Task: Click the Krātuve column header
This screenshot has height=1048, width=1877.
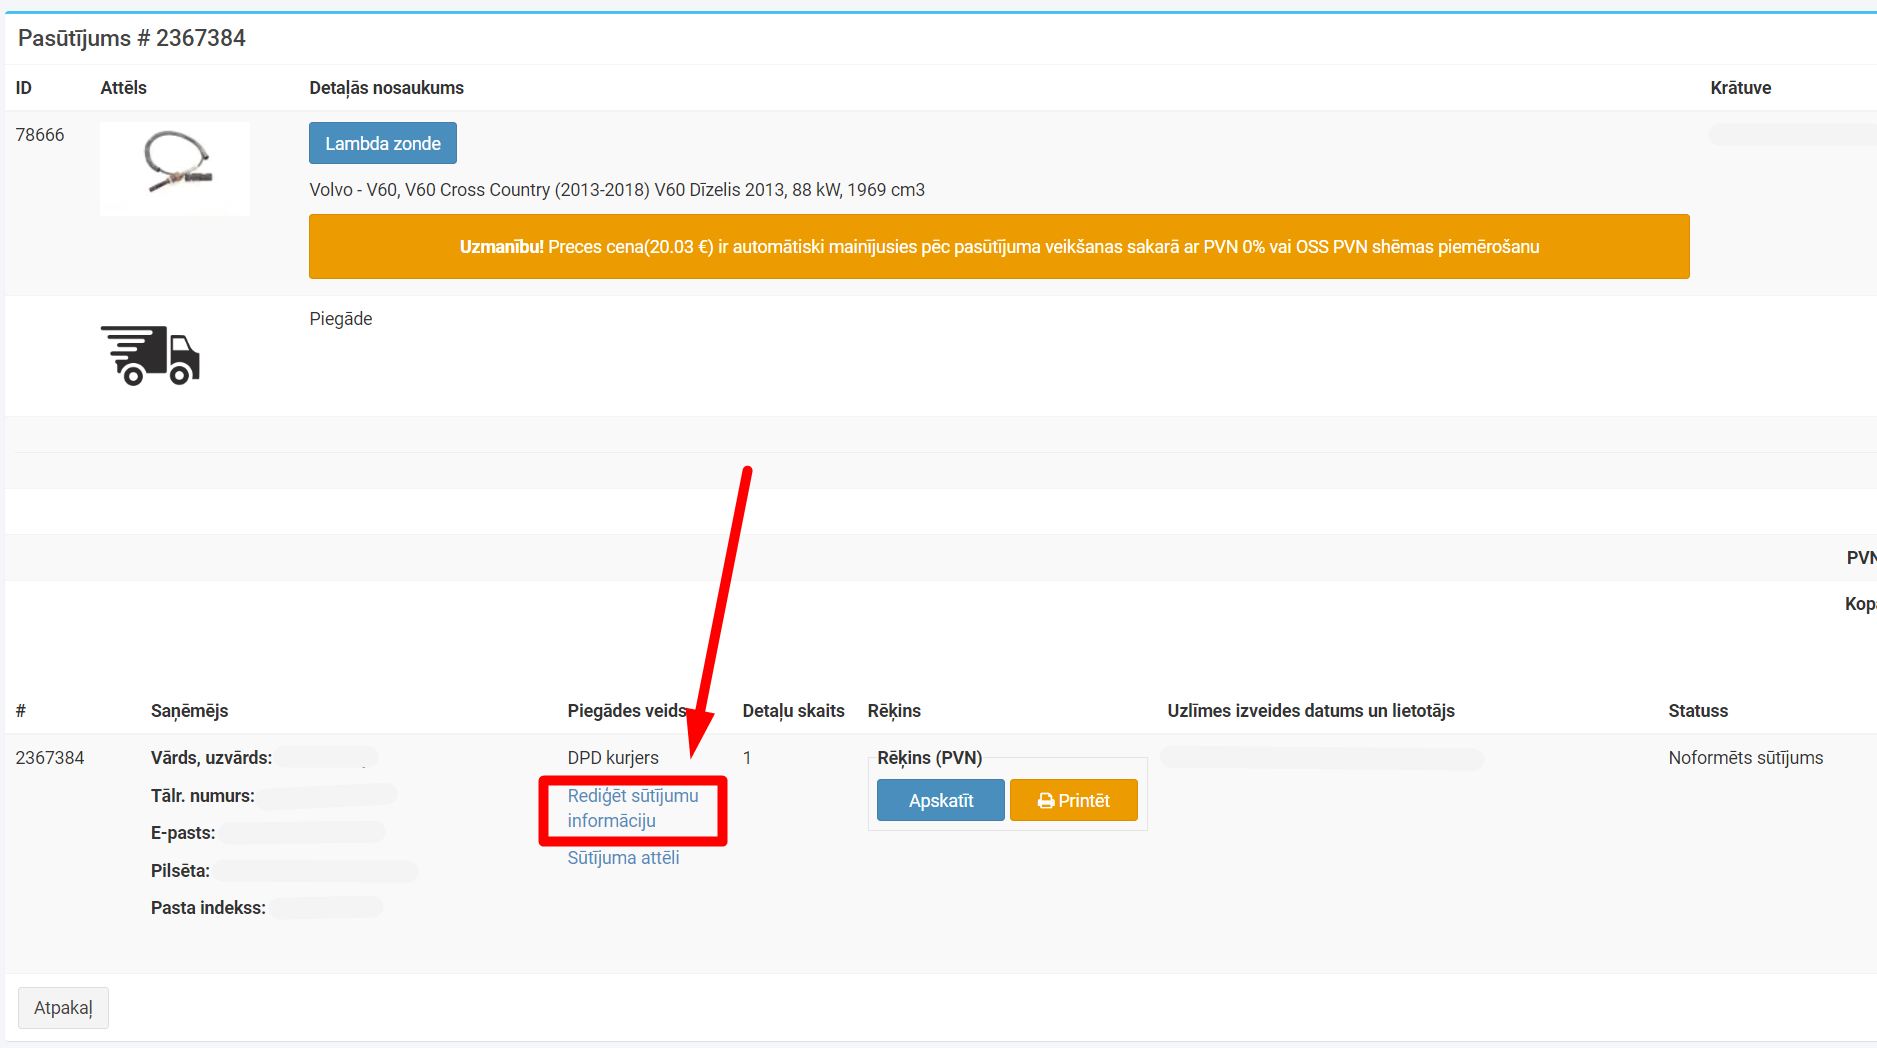Action: (1740, 88)
